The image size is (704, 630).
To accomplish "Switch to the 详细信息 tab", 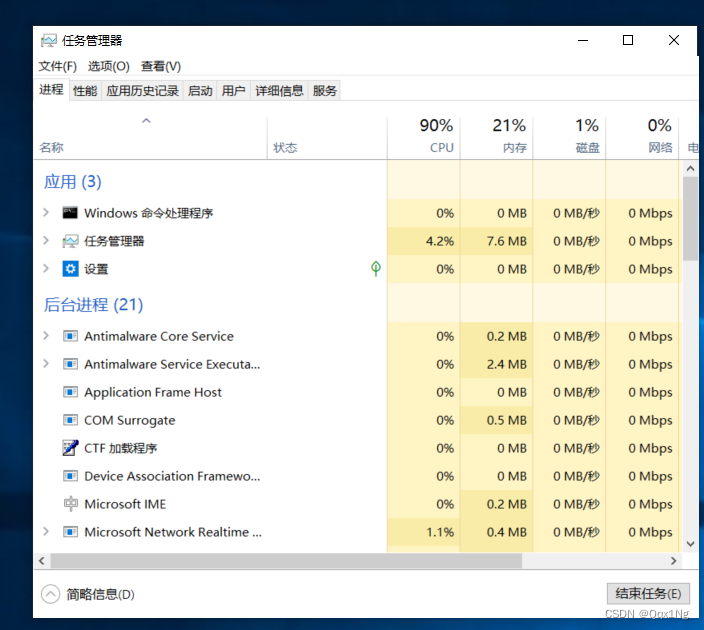I will (279, 91).
